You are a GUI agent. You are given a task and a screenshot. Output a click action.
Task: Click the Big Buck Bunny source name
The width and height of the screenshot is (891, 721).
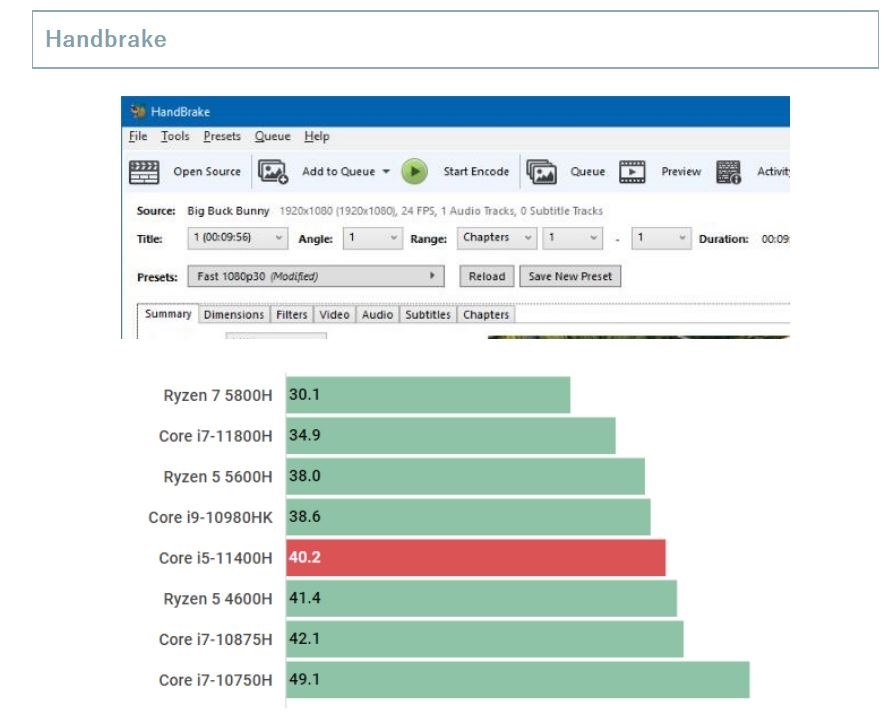click(228, 211)
